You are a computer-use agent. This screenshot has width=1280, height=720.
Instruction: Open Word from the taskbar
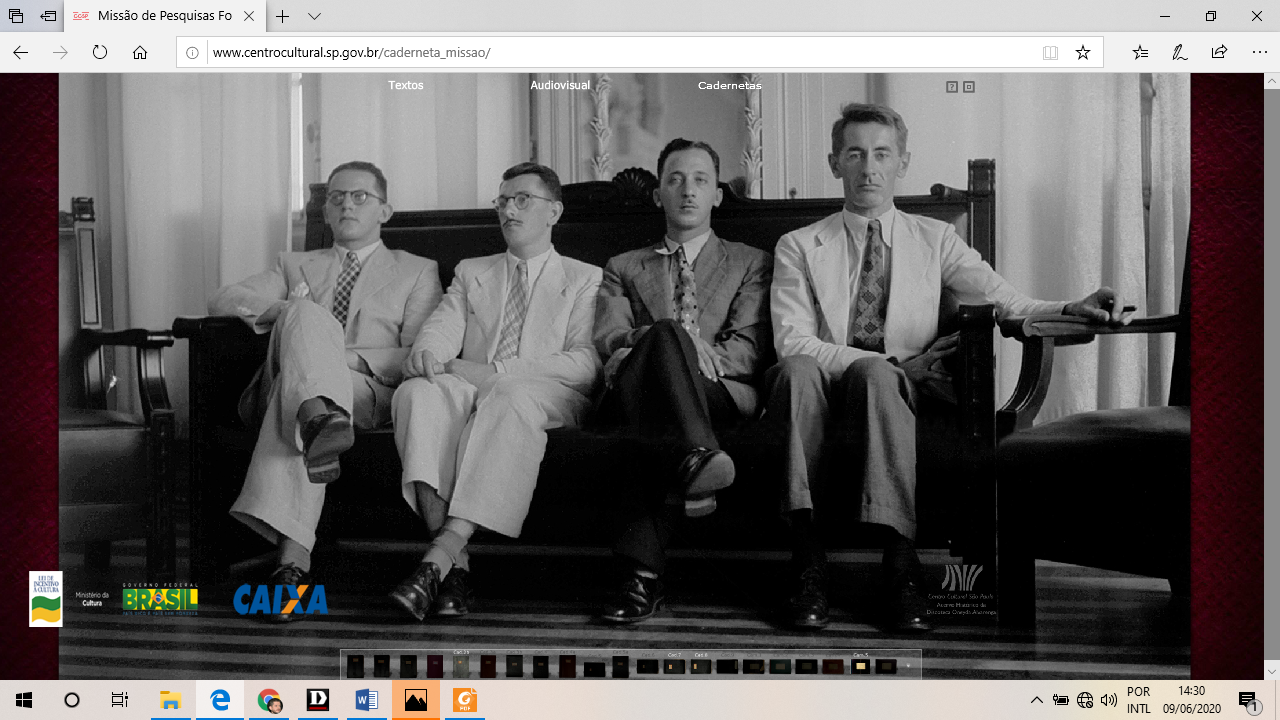367,700
